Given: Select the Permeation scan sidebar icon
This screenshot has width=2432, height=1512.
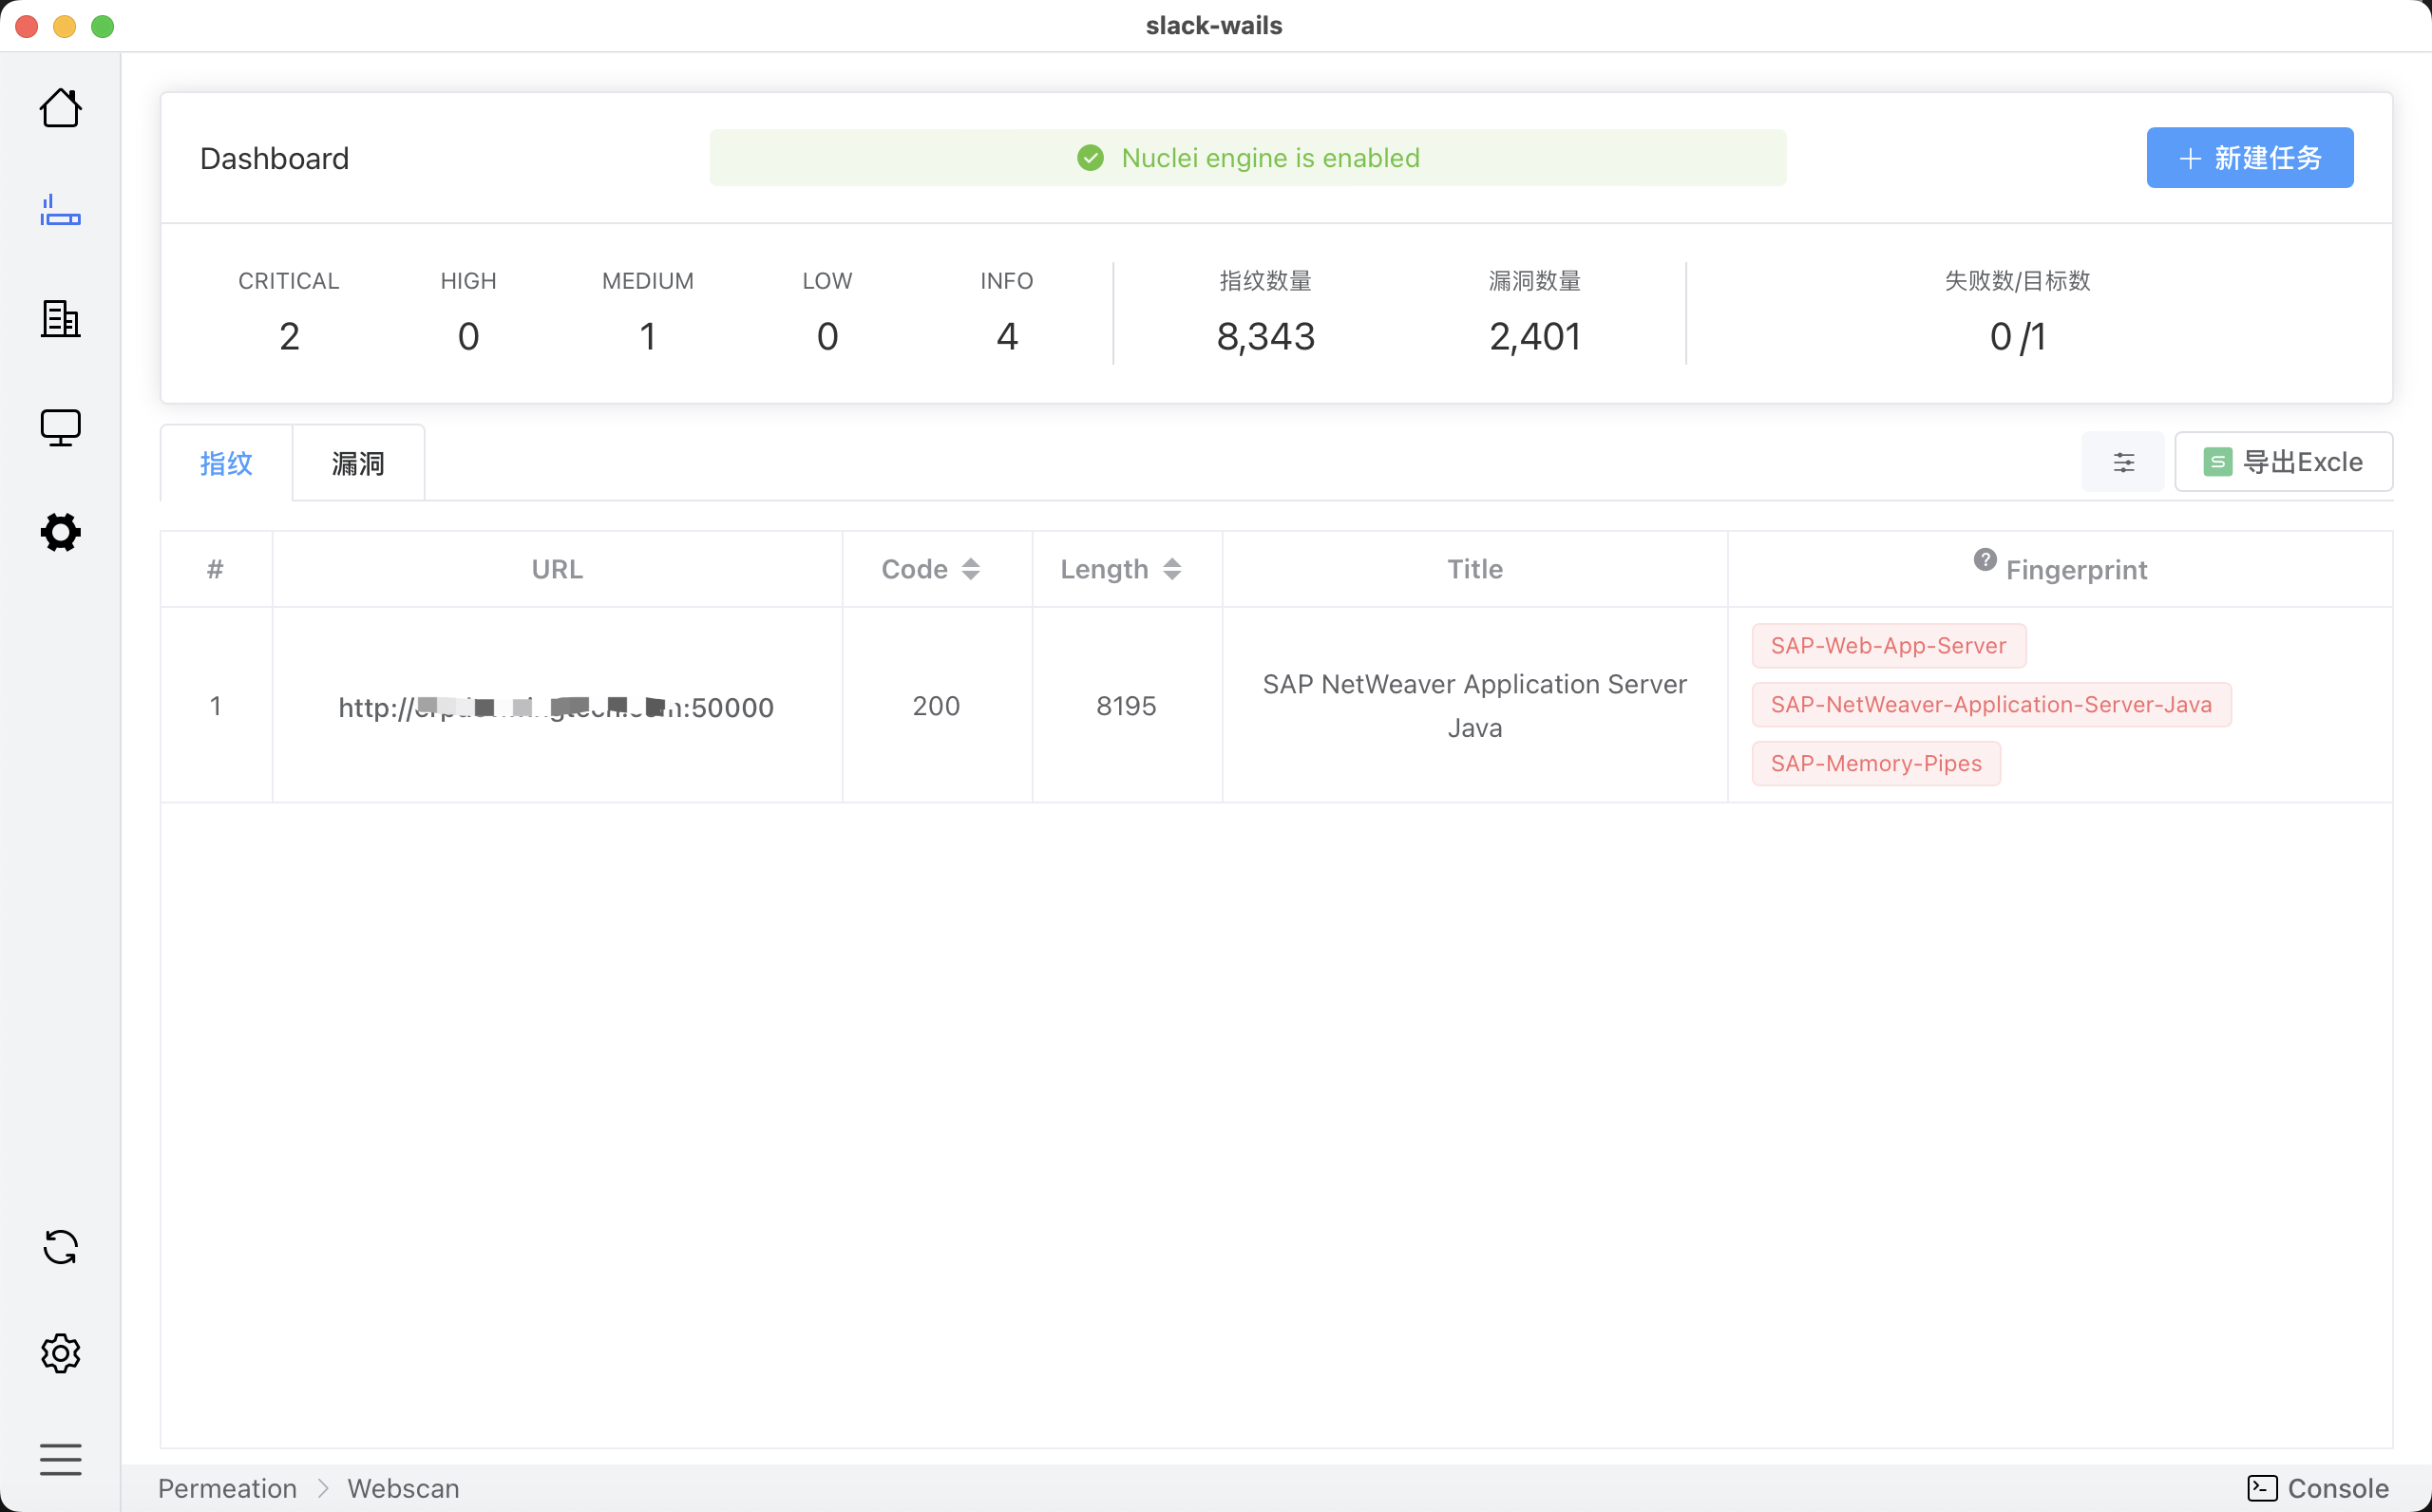Looking at the screenshot, I should [60, 211].
